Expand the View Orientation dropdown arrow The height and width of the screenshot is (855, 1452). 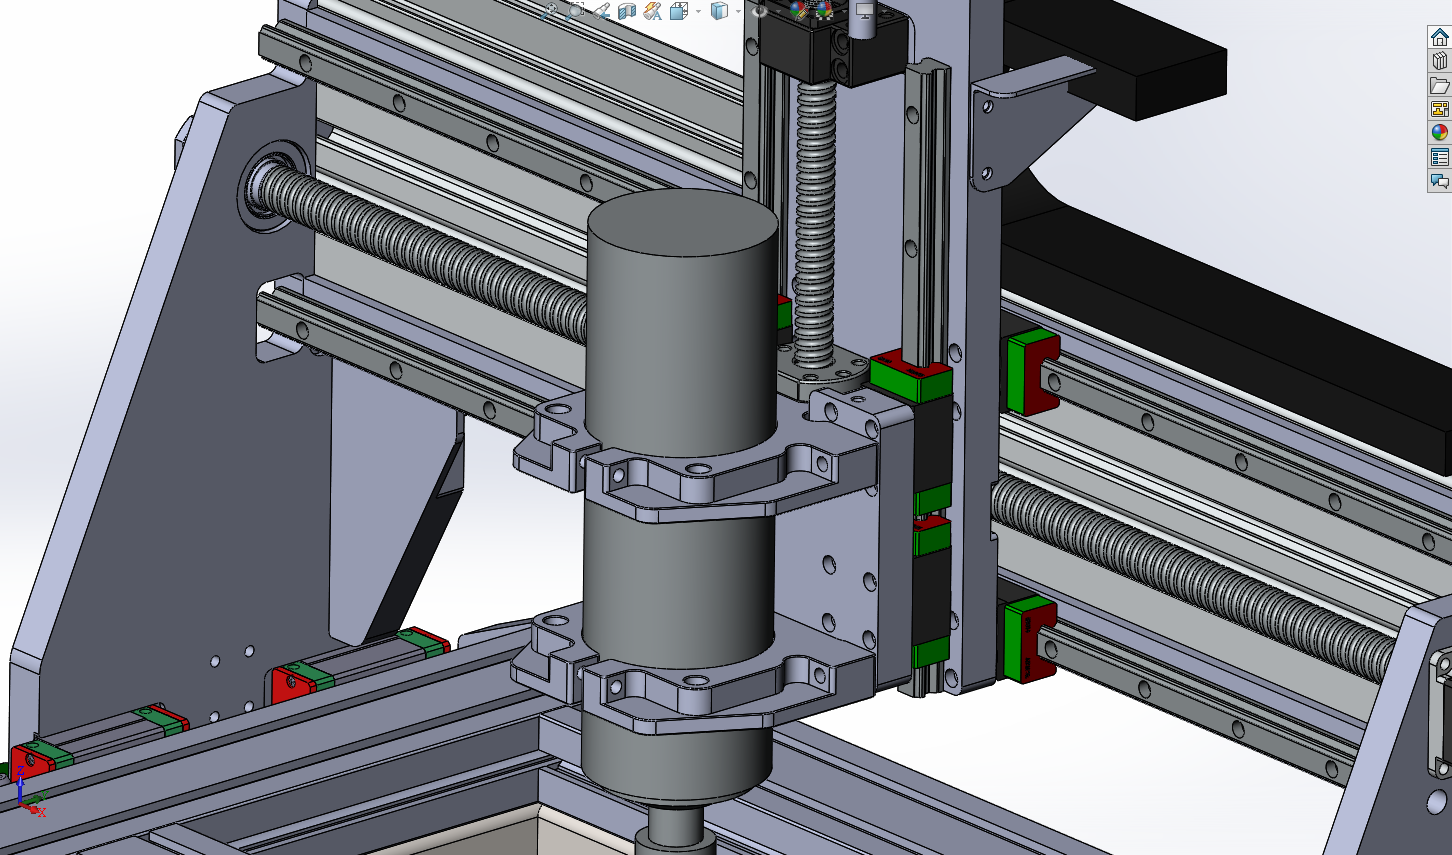(x=697, y=11)
